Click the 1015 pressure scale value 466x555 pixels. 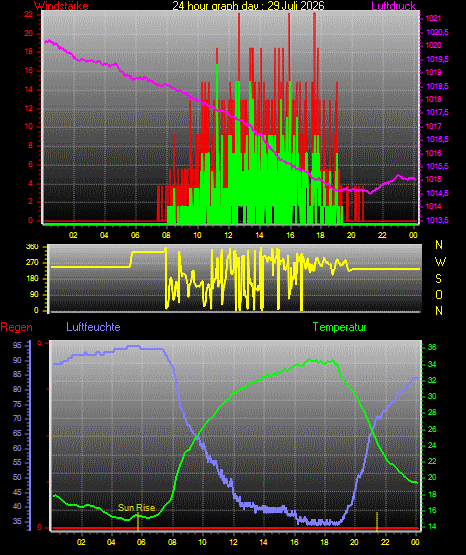coord(433,179)
